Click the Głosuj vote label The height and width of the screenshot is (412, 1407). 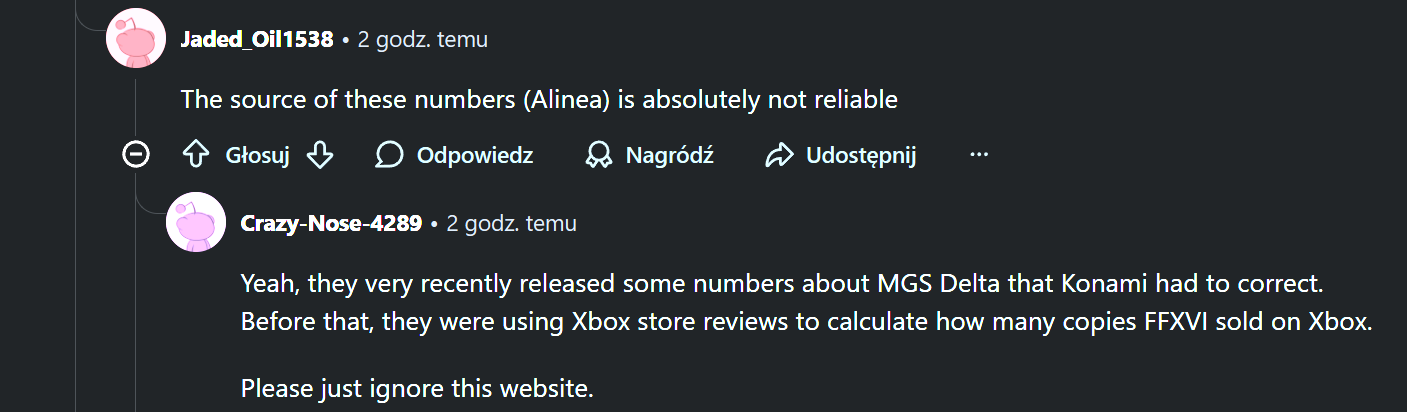257,155
